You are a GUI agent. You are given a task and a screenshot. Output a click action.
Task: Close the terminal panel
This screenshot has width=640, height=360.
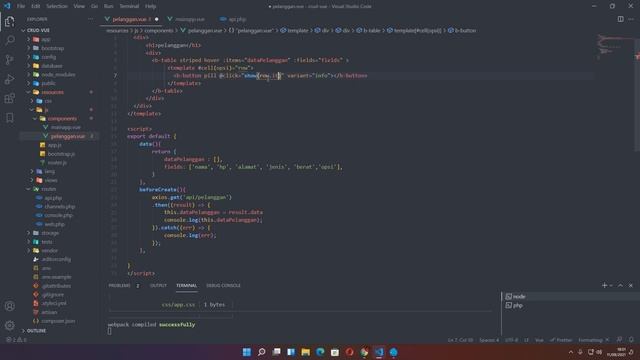click(631, 285)
